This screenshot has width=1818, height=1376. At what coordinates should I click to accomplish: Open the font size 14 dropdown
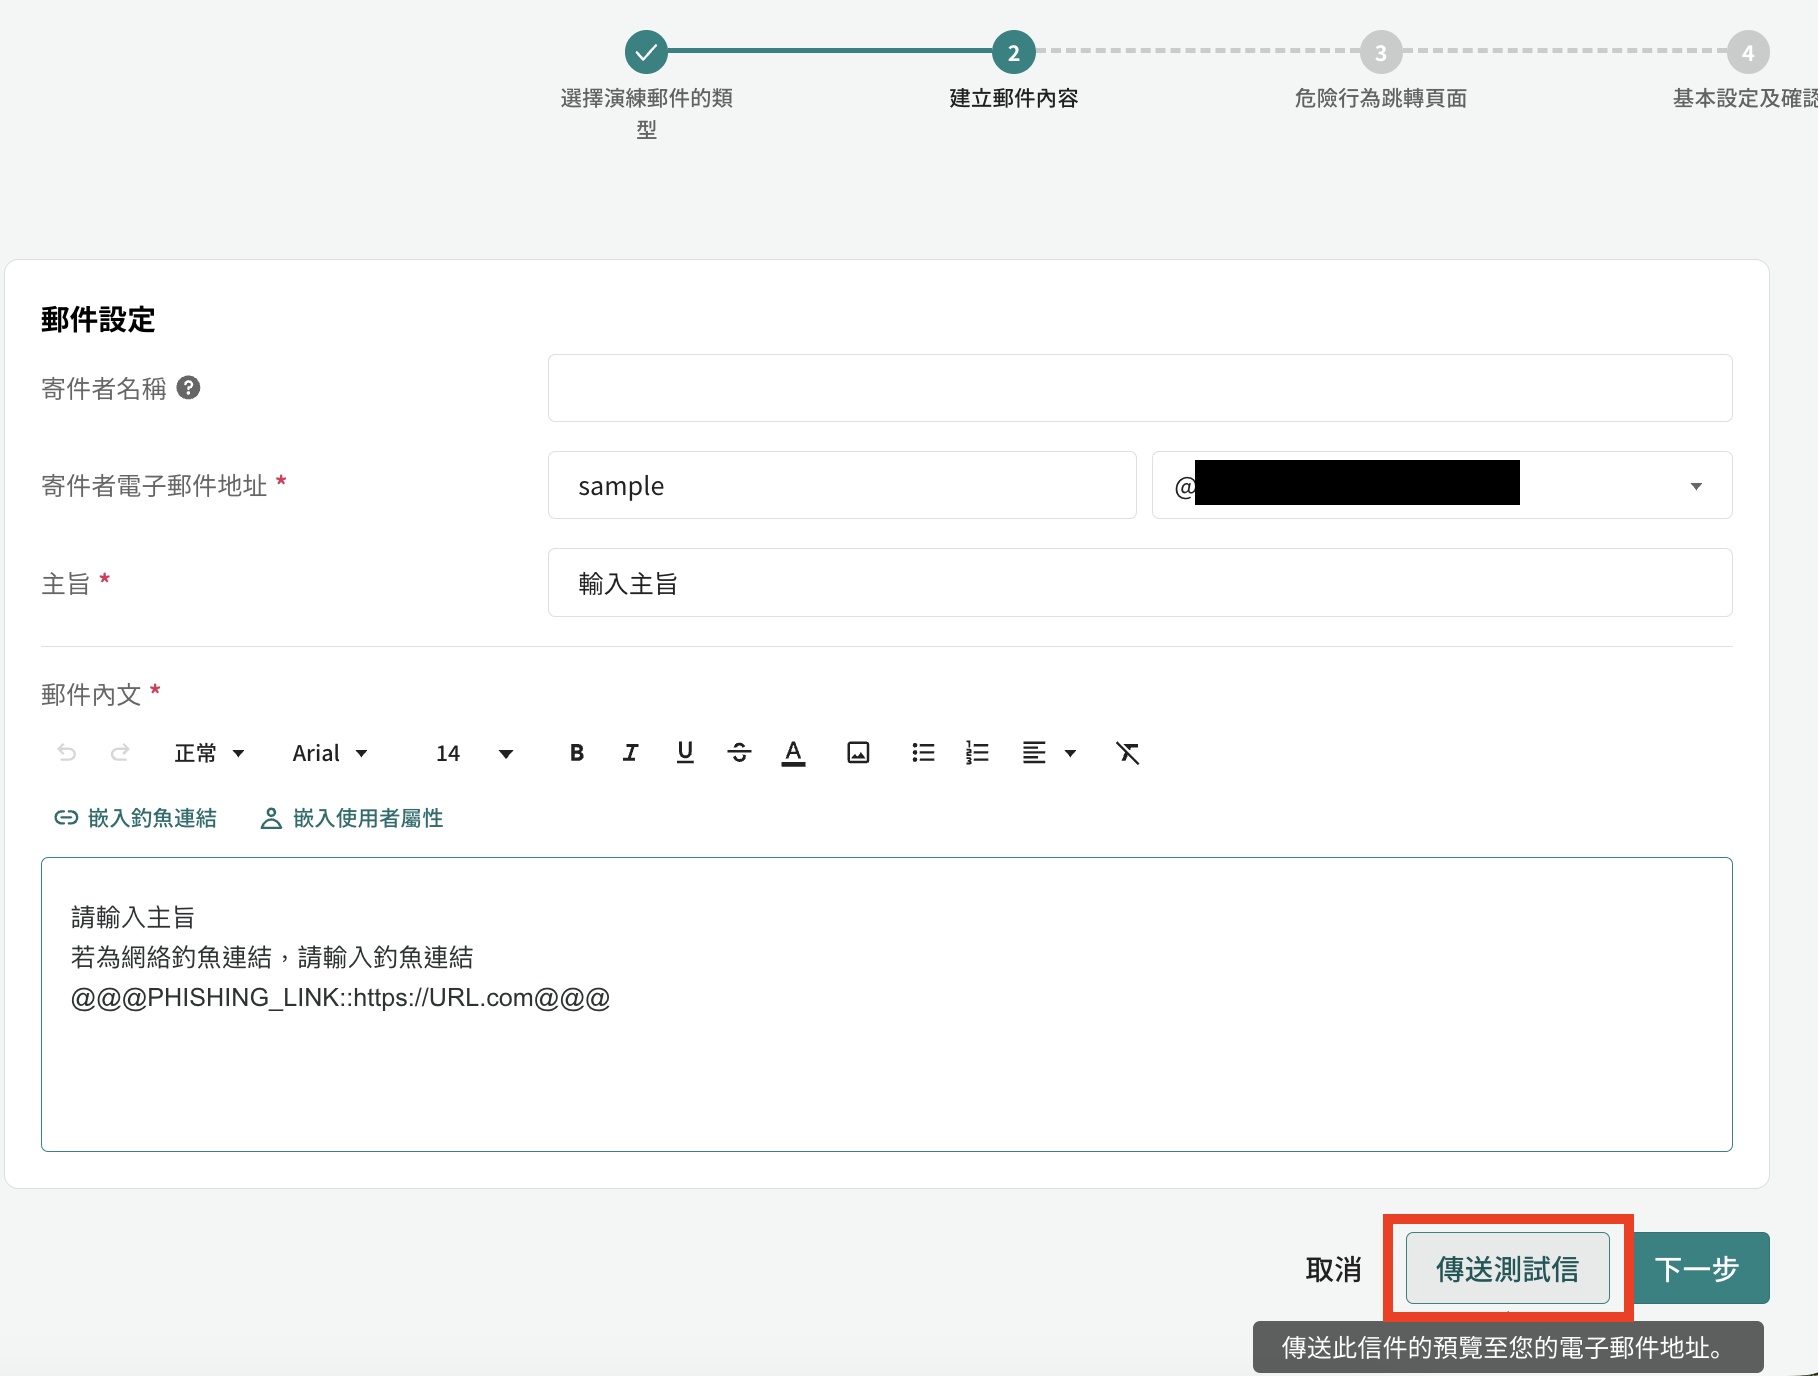point(474,753)
